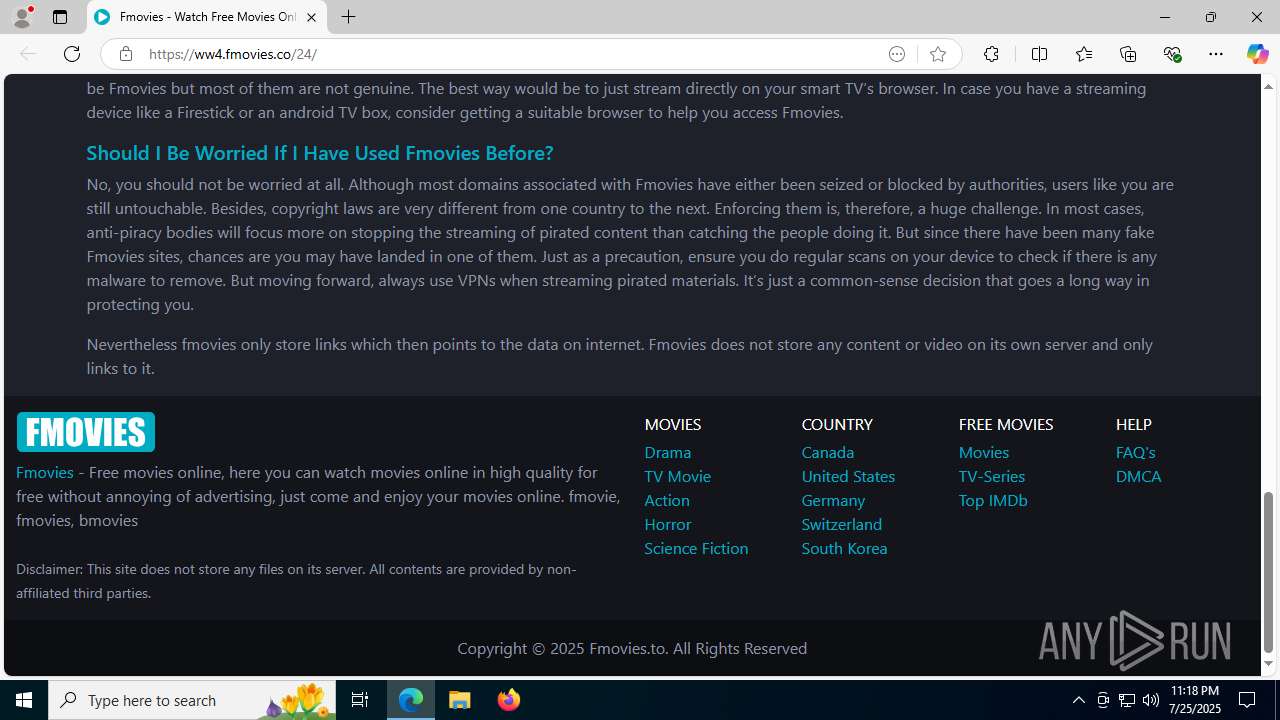This screenshot has height=720, width=1280.
Task: Open the FAQ's help link
Action: 1135,452
